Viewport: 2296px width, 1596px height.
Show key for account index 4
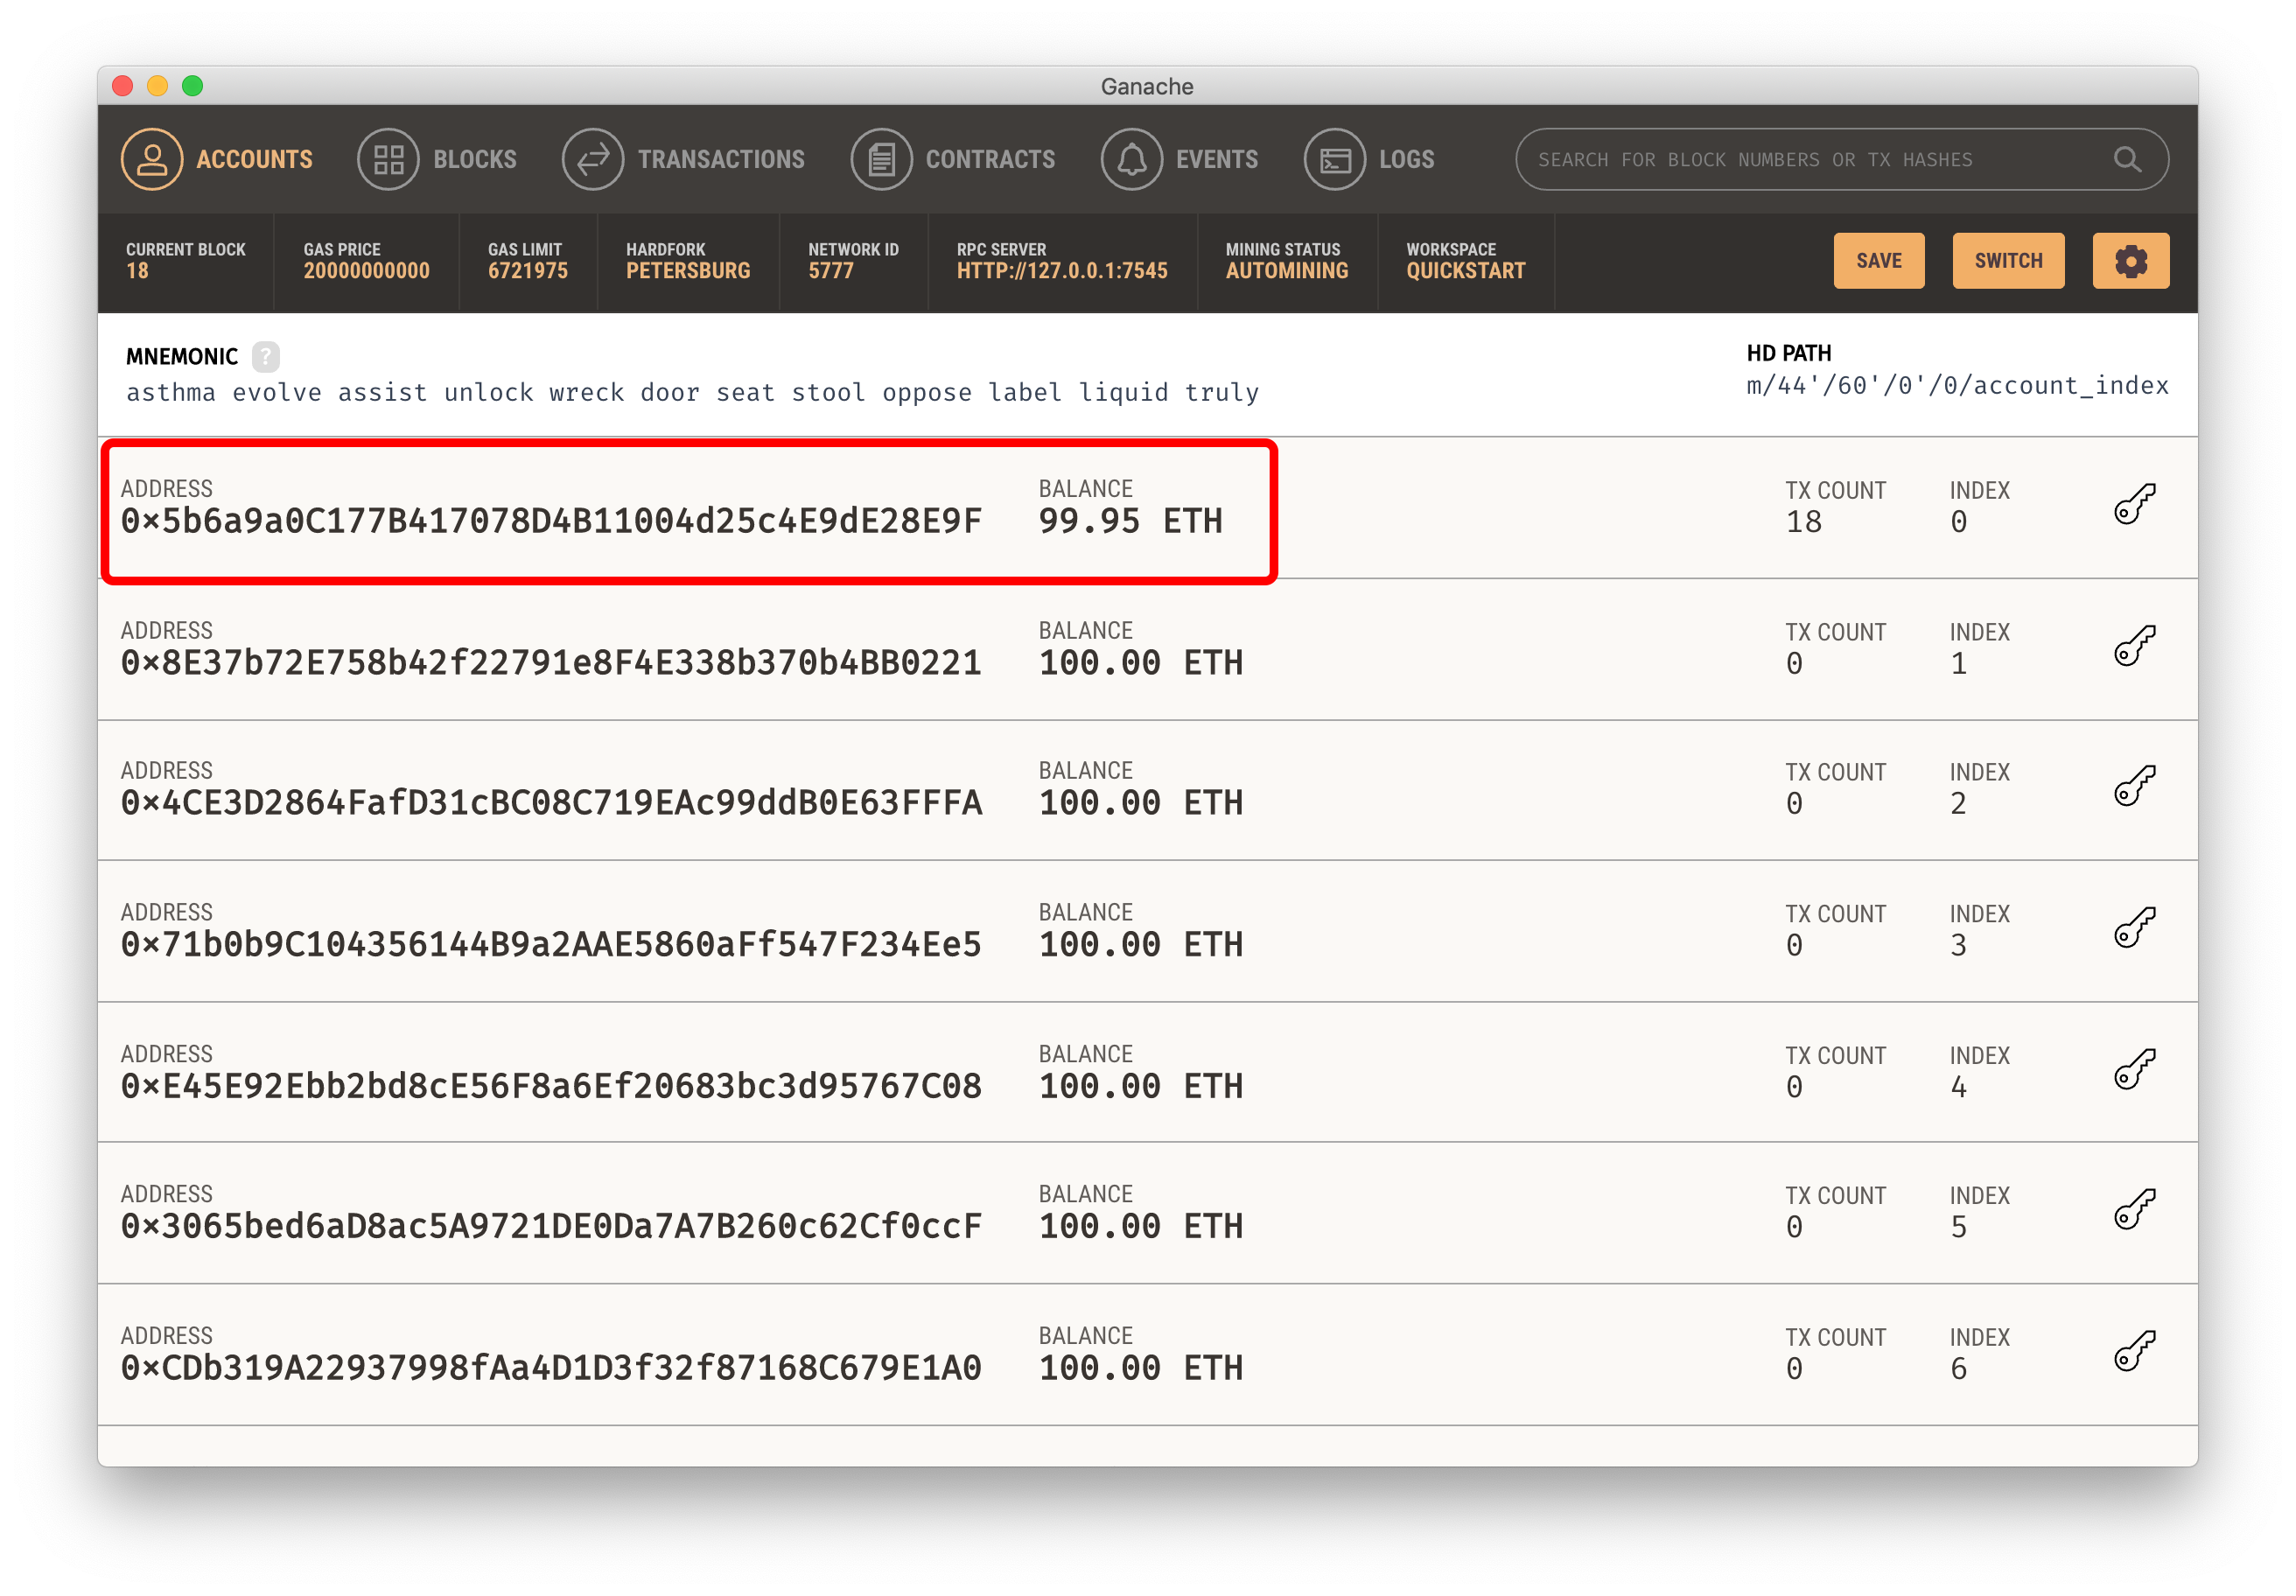tap(2134, 1070)
